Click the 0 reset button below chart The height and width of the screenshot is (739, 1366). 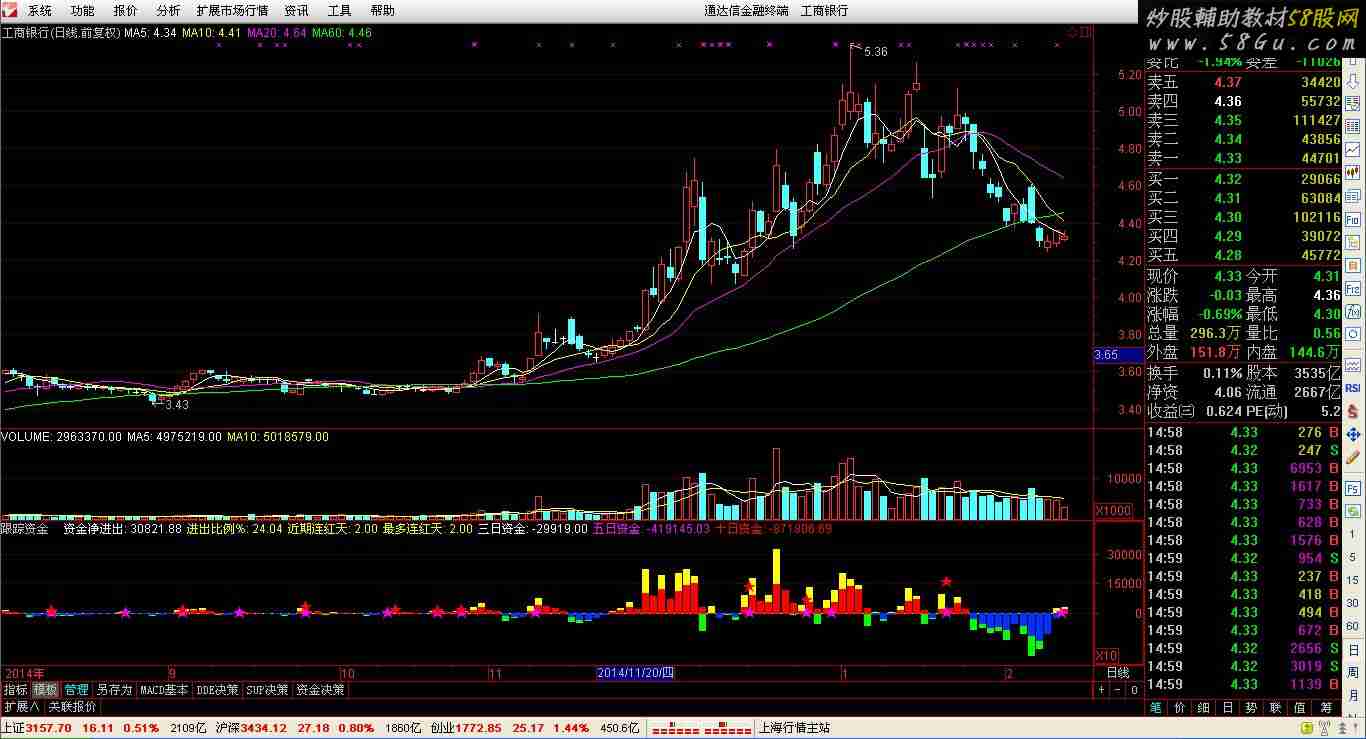pyautogui.click(x=1134, y=690)
